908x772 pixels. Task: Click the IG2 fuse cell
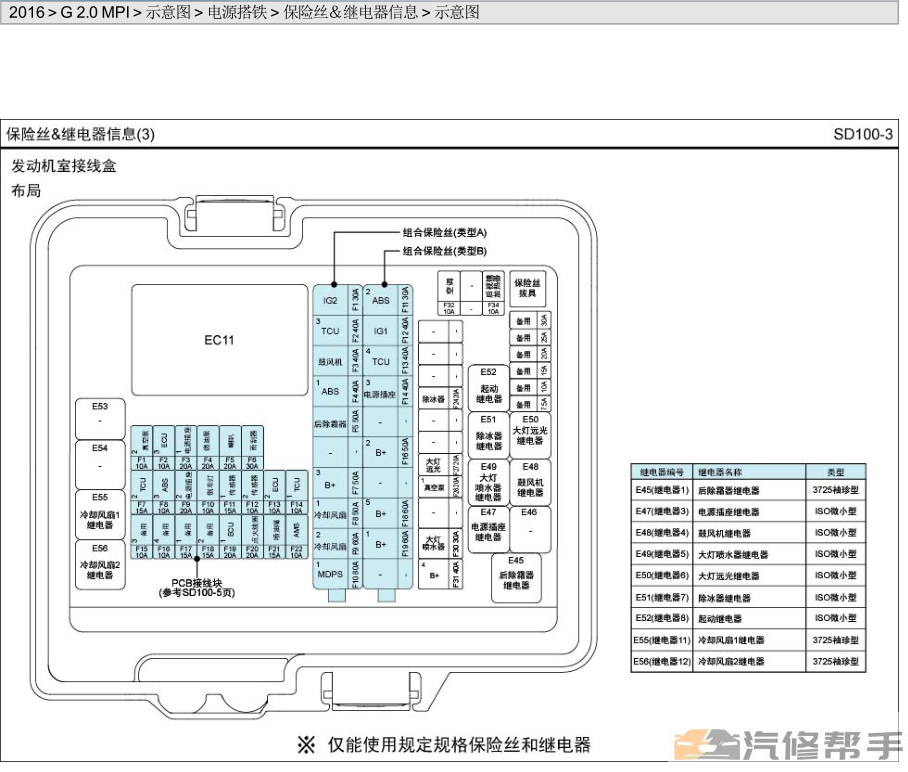point(331,300)
